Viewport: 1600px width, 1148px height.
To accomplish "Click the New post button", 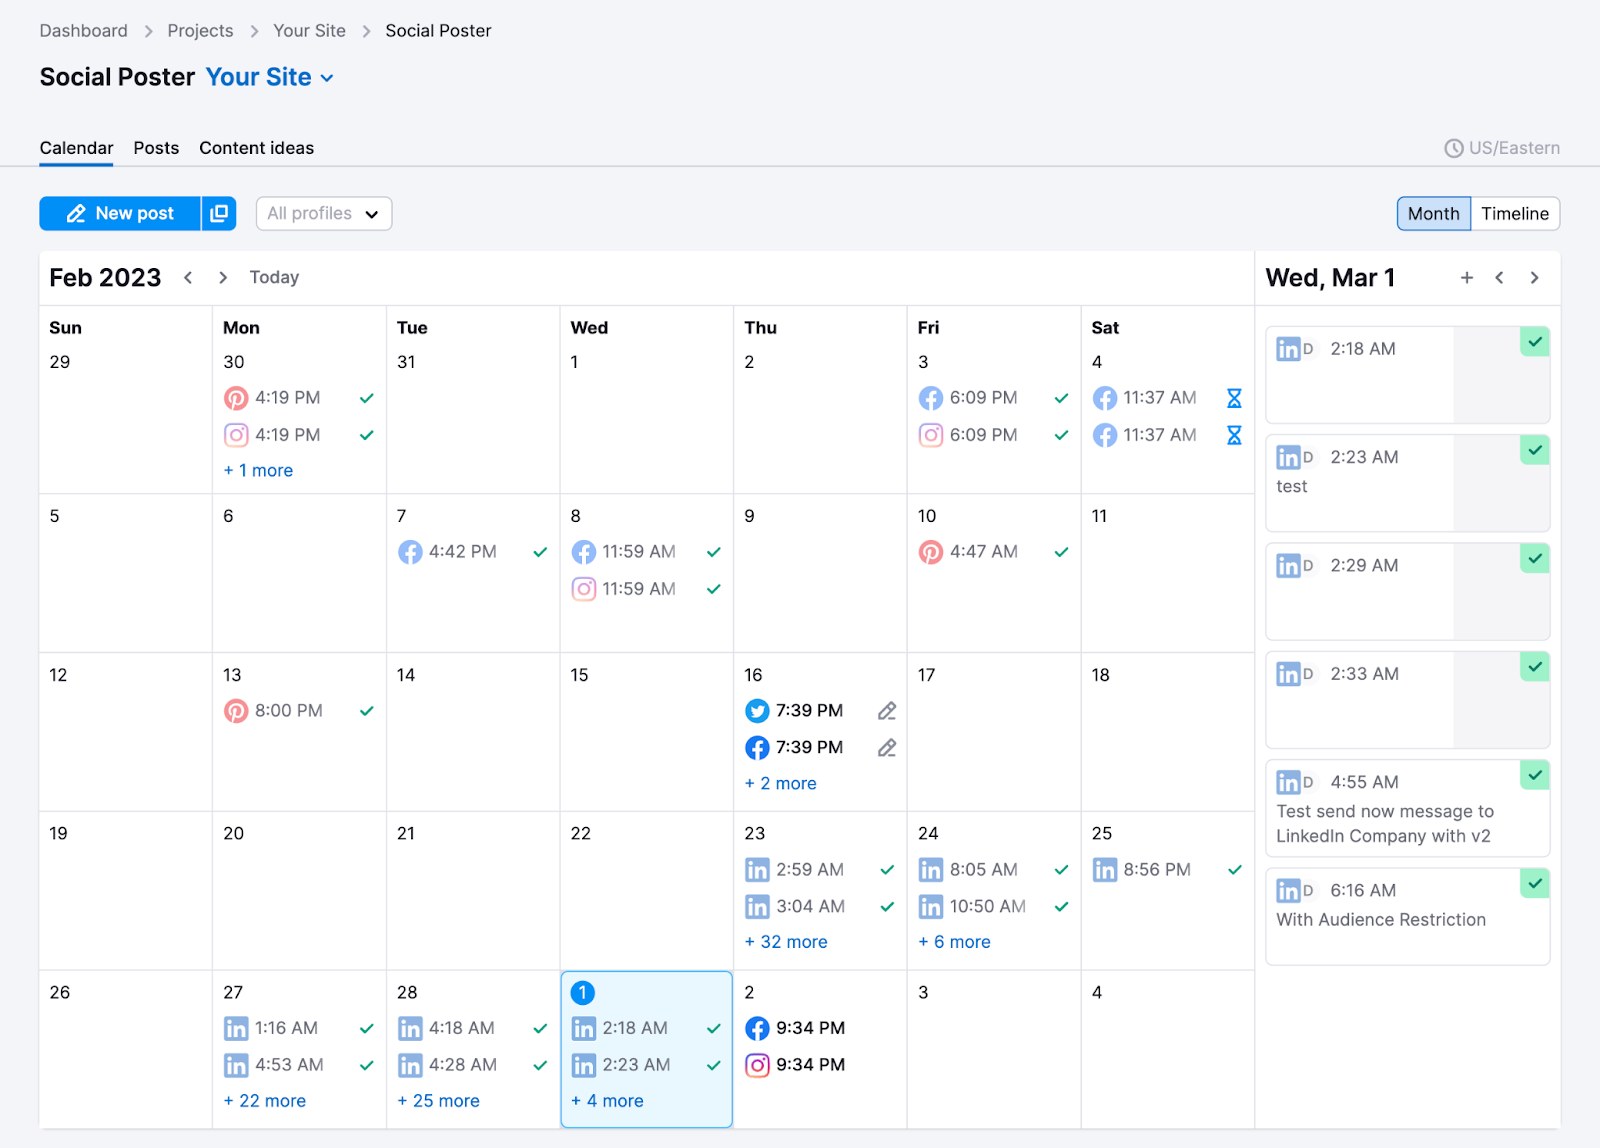I will (120, 213).
